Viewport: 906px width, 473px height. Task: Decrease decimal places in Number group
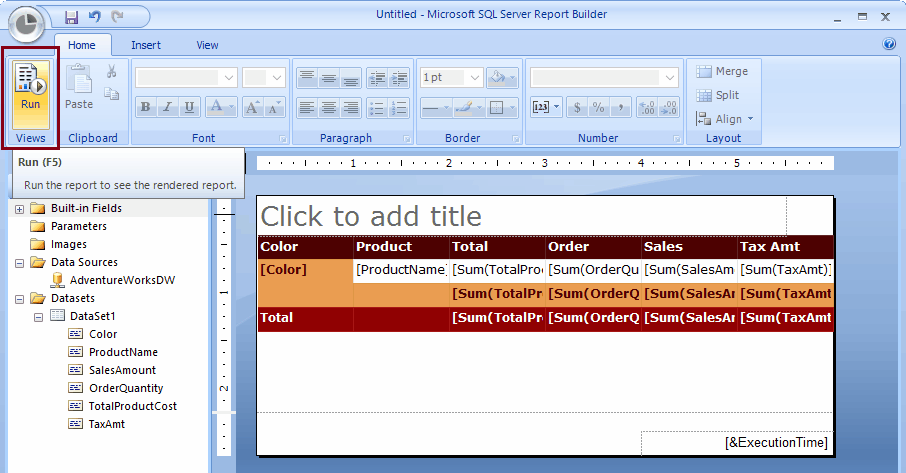coord(669,107)
